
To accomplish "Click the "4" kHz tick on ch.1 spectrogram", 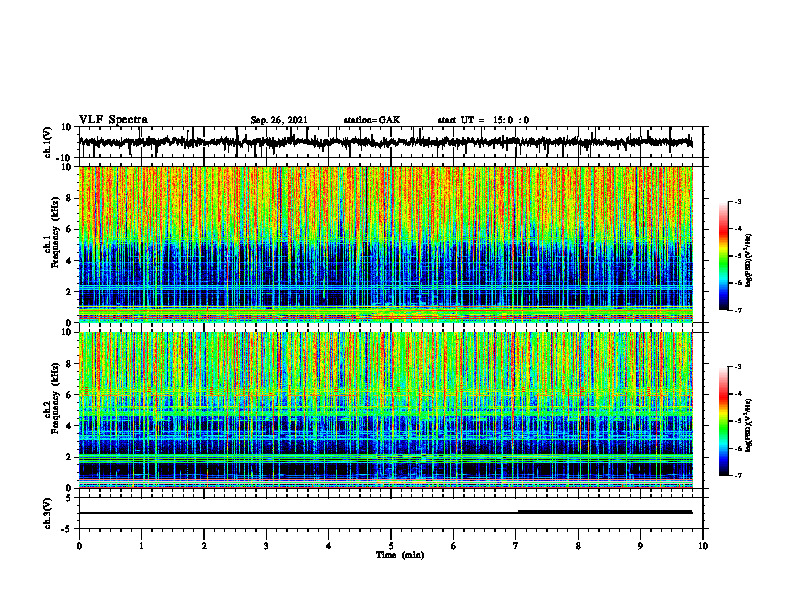I will point(70,261).
